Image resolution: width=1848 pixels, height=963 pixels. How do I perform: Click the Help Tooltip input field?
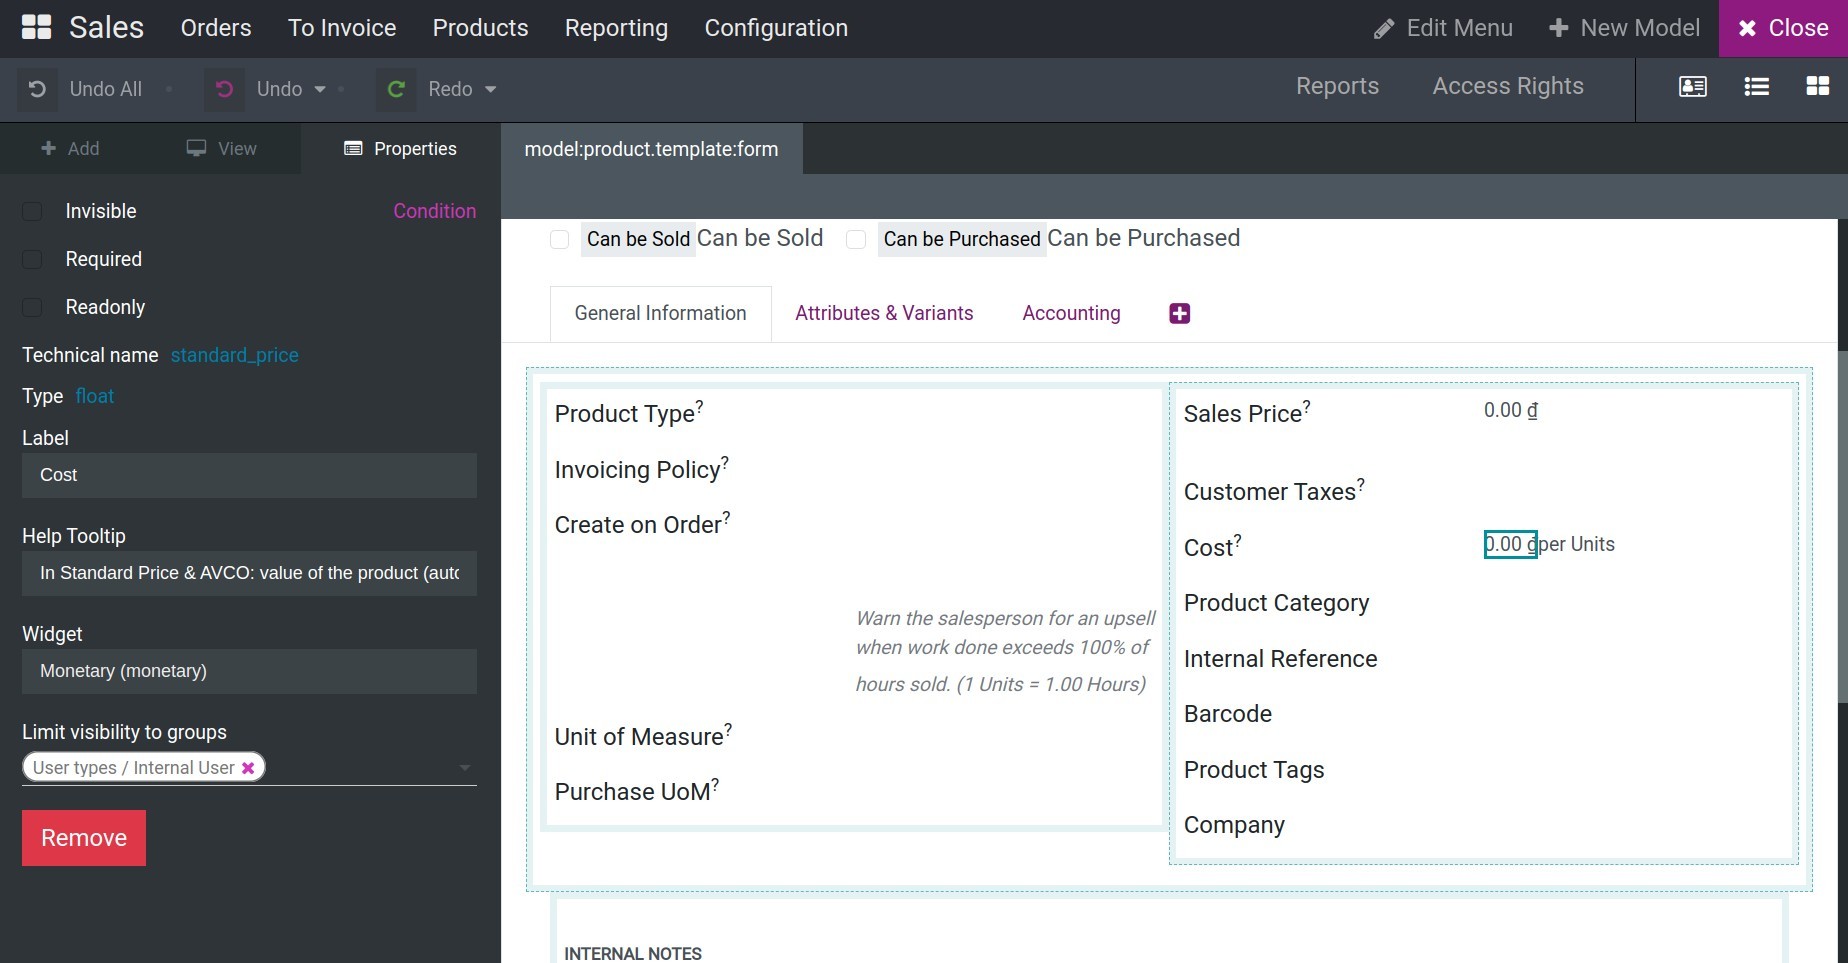(249, 573)
